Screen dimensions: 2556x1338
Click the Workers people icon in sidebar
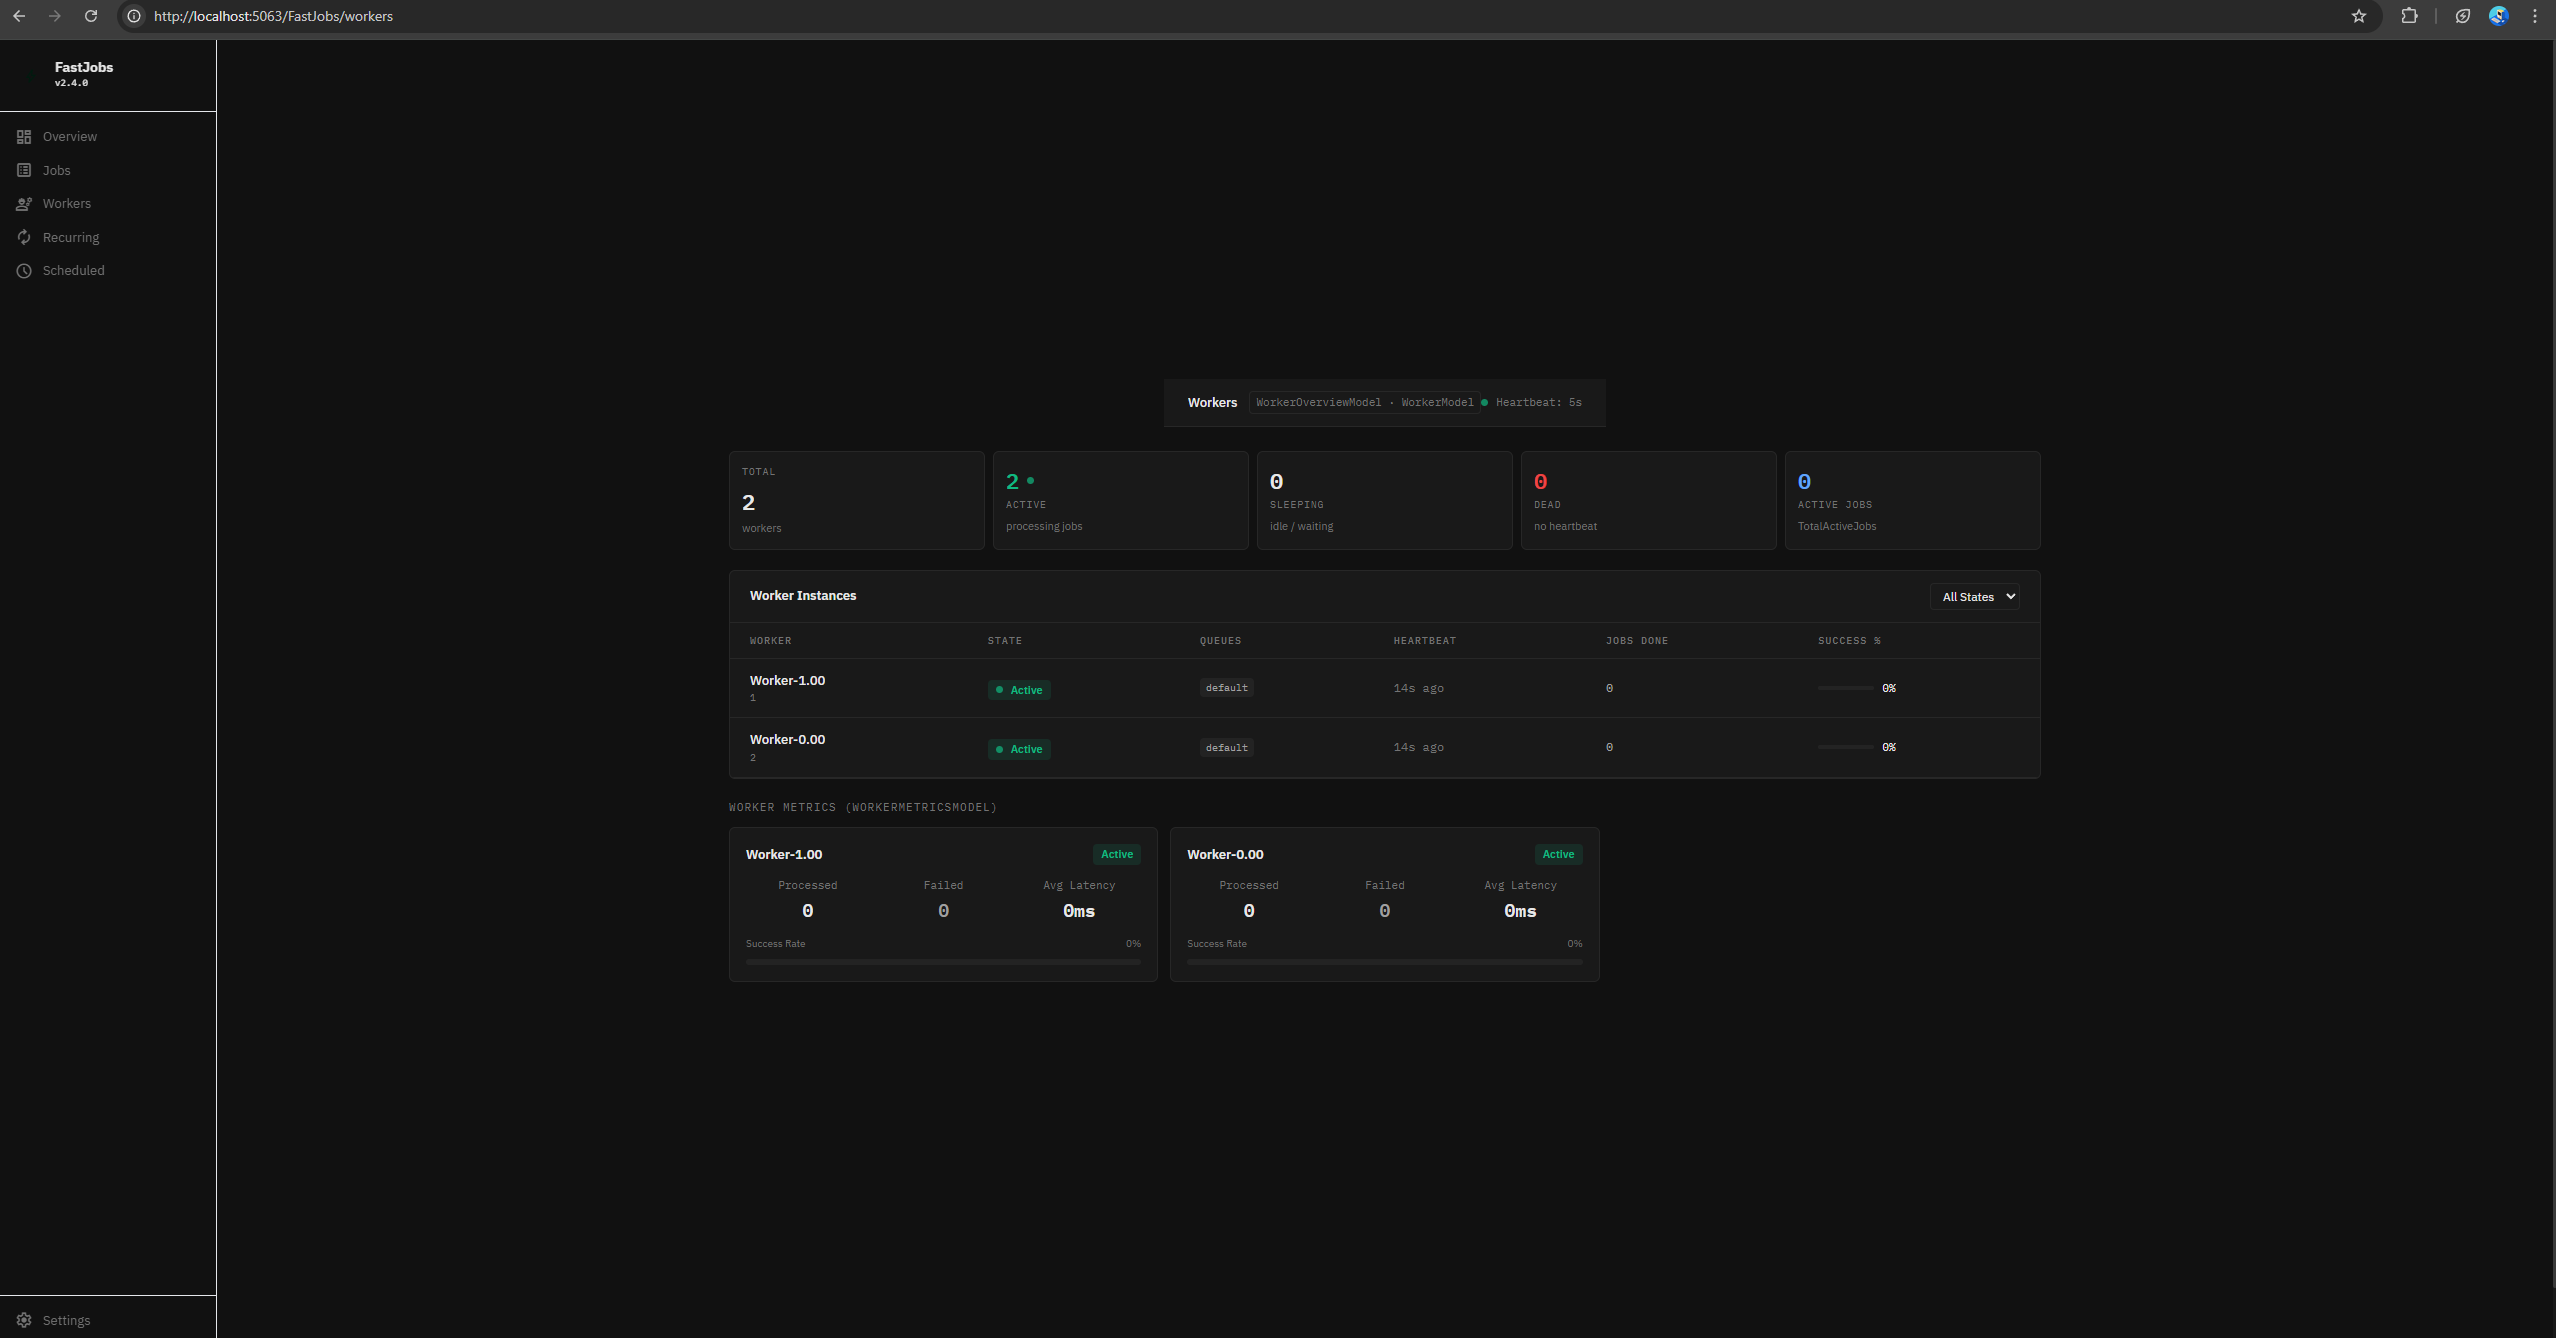tap(24, 204)
